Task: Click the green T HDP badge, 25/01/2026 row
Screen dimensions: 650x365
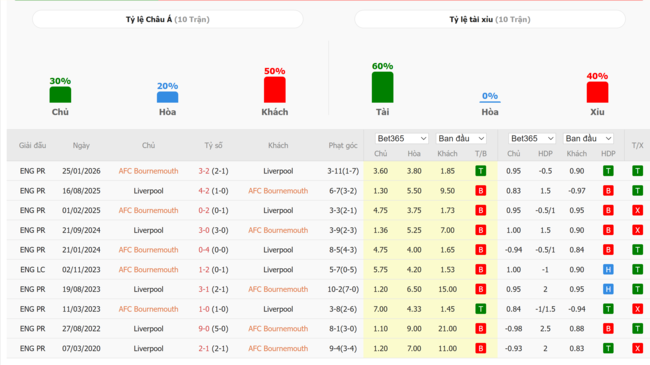Action: pos(608,171)
